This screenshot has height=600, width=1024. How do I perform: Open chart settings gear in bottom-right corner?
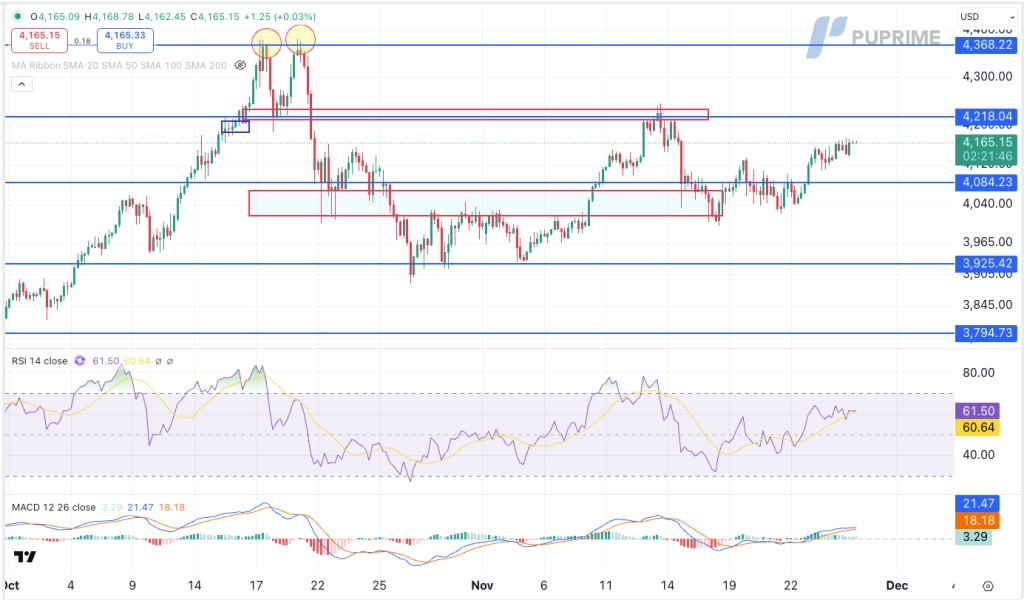(x=988, y=586)
